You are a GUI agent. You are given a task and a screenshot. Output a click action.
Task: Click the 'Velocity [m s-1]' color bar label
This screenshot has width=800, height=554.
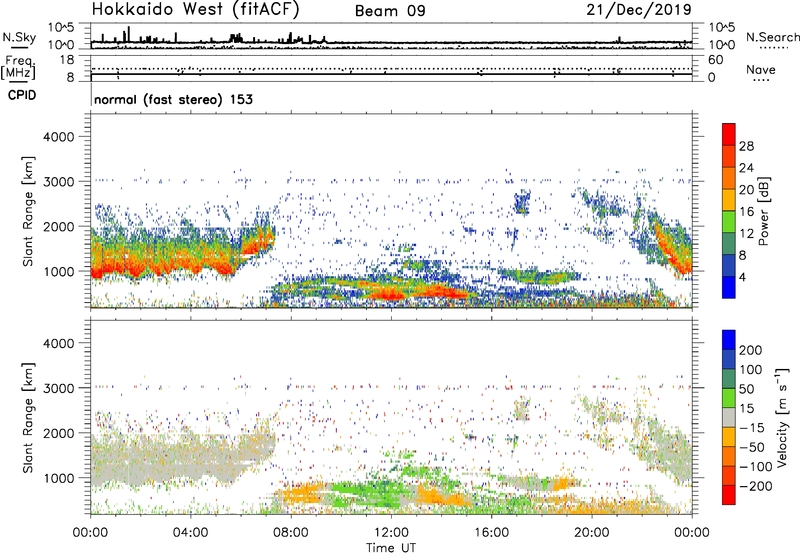pos(783,417)
